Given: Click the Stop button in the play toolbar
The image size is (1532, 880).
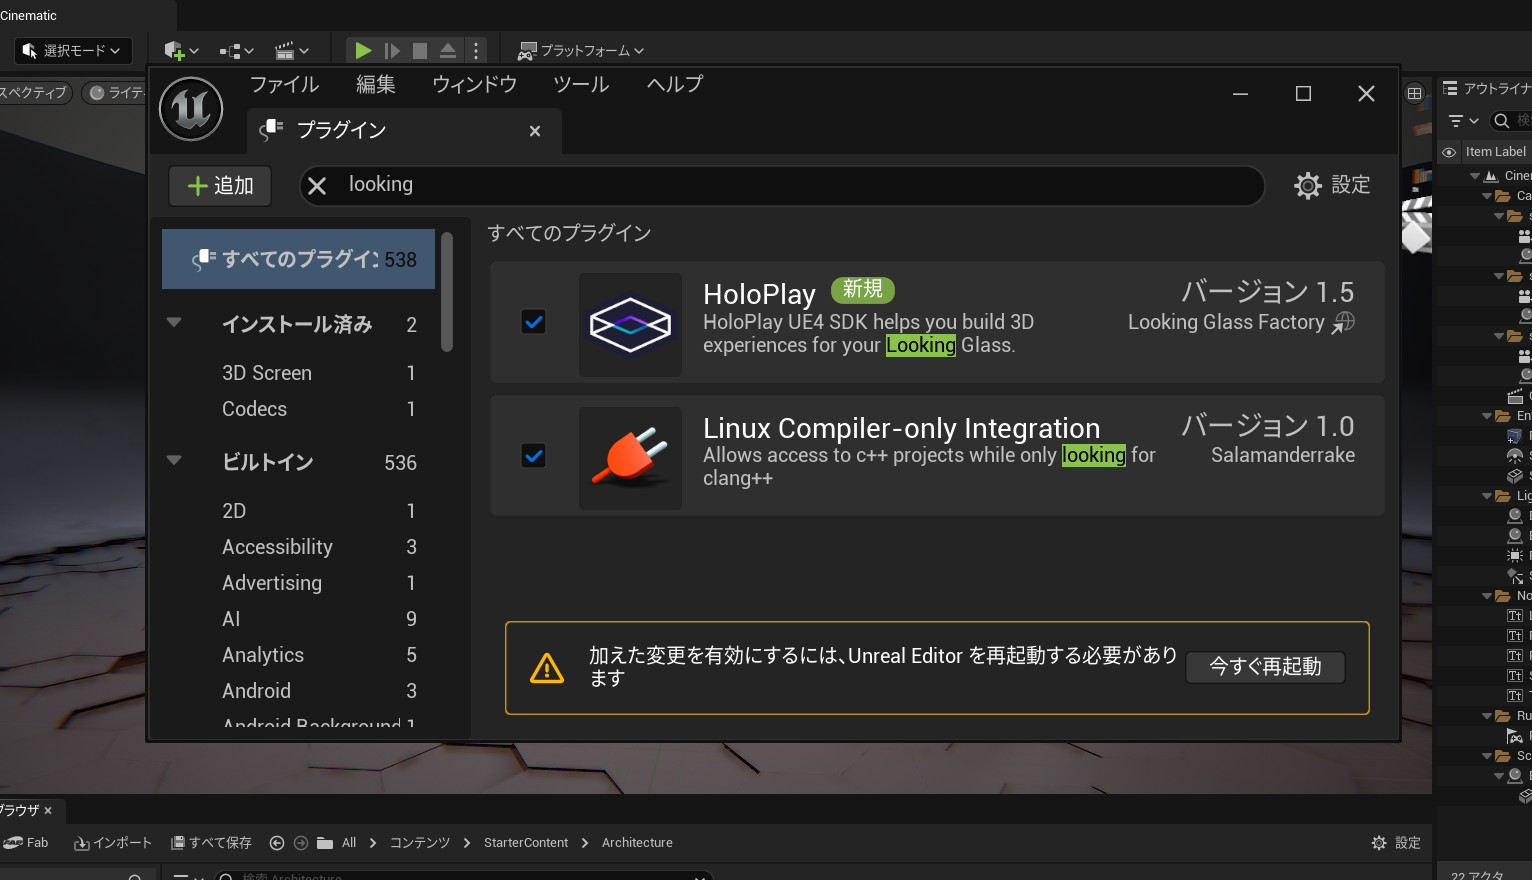Looking at the screenshot, I should [420, 50].
